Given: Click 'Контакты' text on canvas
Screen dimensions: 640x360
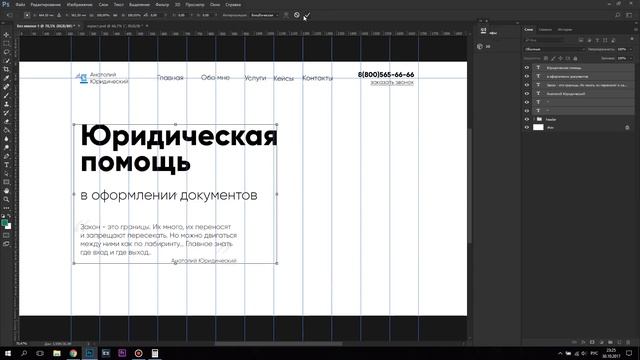Looking at the screenshot, I should pyautogui.click(x=318, y=78).
